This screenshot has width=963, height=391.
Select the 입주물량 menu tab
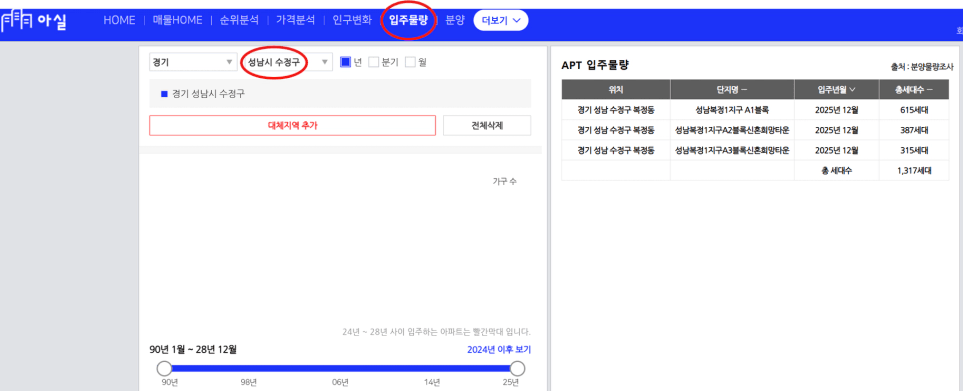point(408,20)
